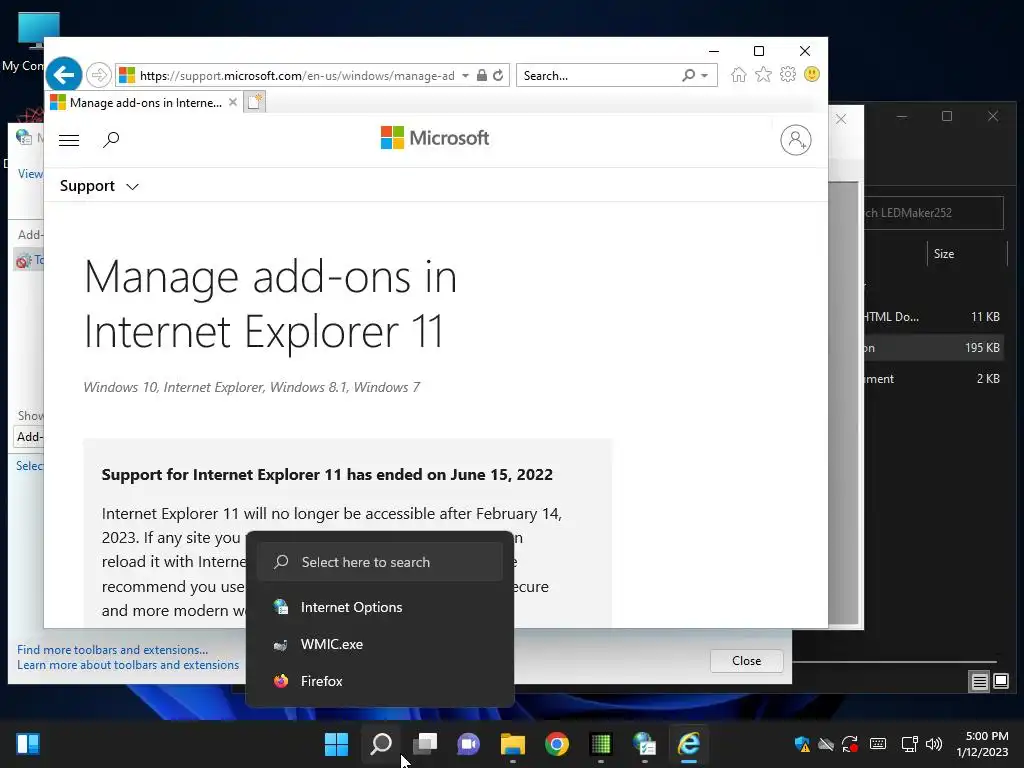The width and height of the screenshot is (1024, 768).
Task: Open Windows Security tray icon
Action: pos(802,744)
